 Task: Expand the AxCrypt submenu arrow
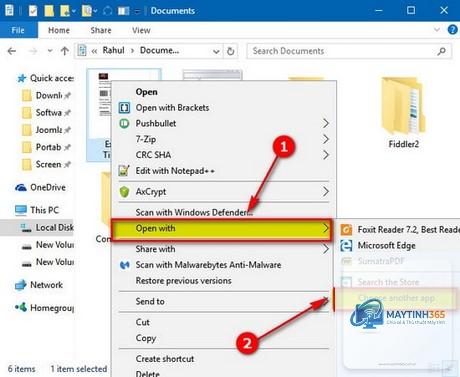point(326,192)
